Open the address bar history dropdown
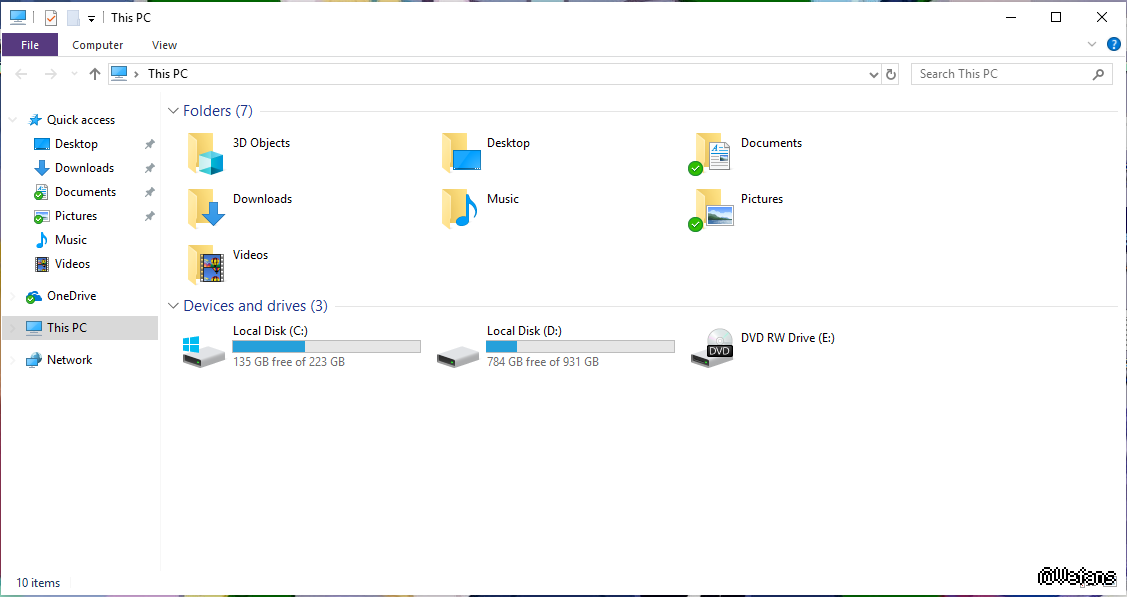This screenshot has height=597, width=1127. (x=873, y=74)
